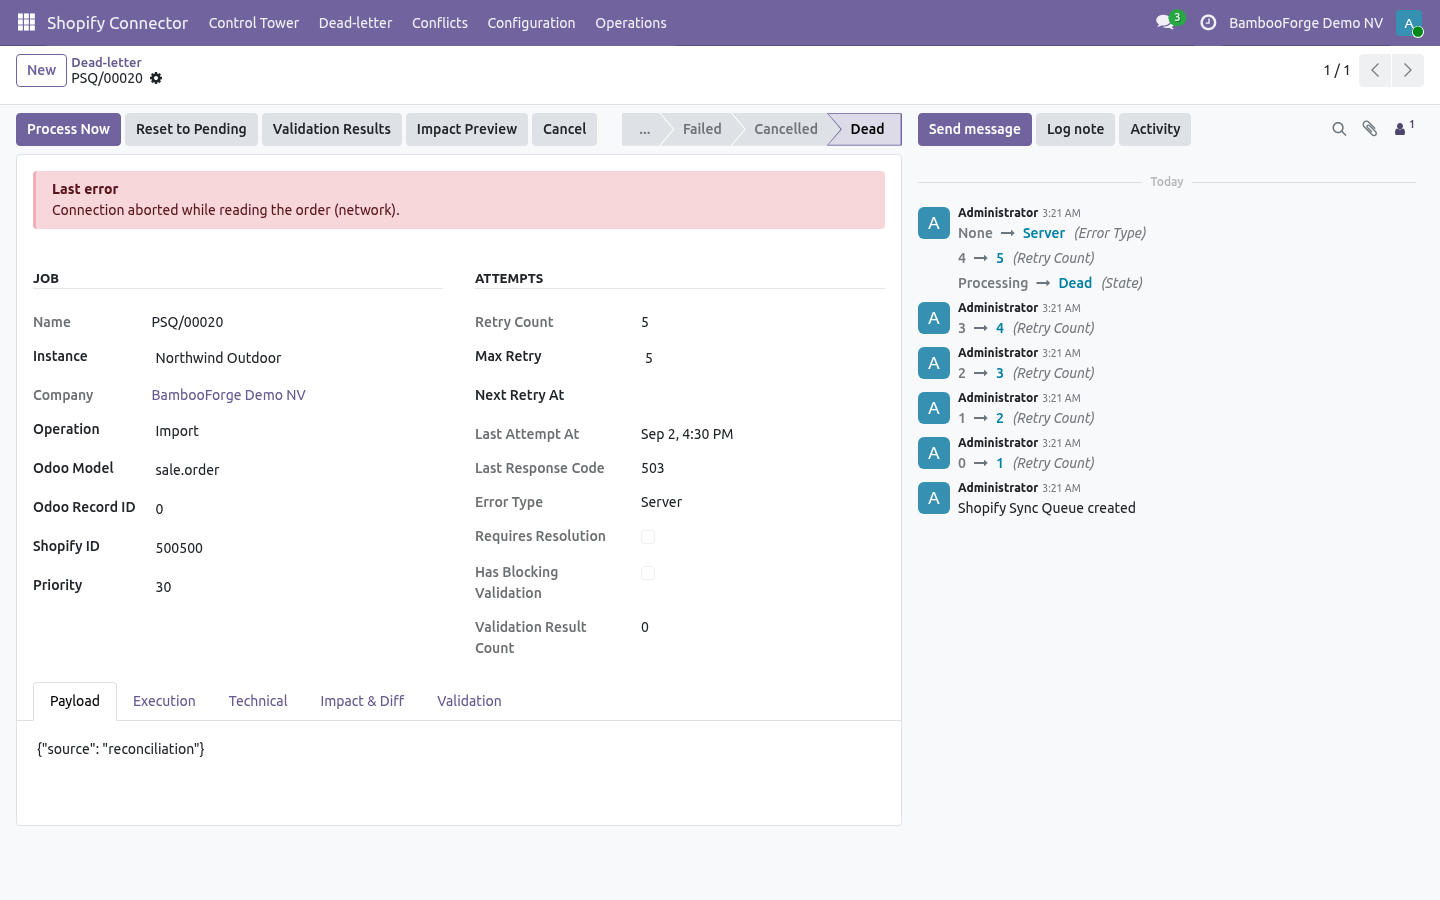The height and width of the screenshot is (900, 1440).
Task: Click the Shopify ID field 500500
Action: coord(297,548)
